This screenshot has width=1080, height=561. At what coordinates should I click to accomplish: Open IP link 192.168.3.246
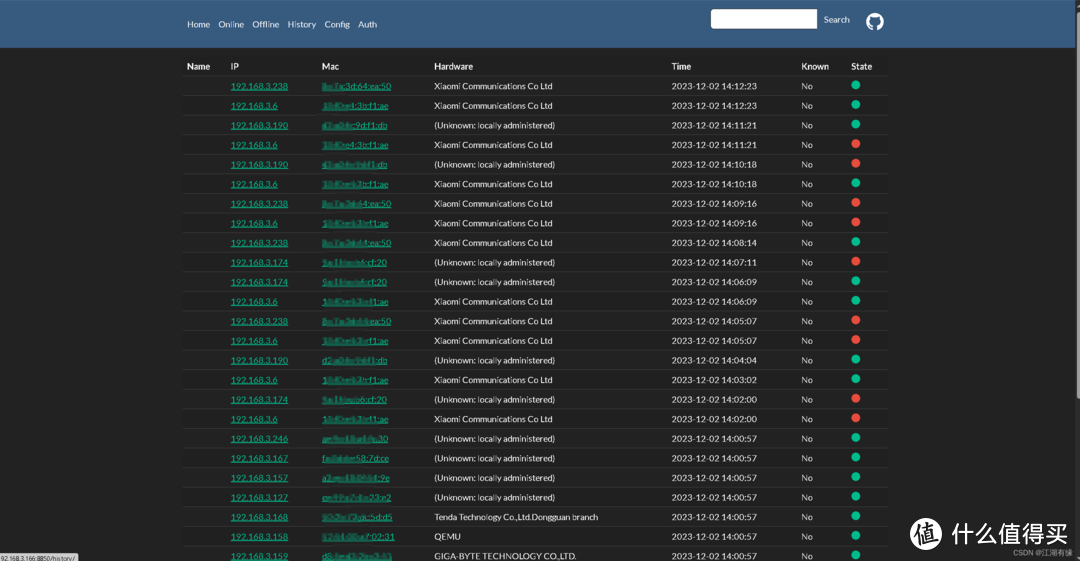pos(259,438)
